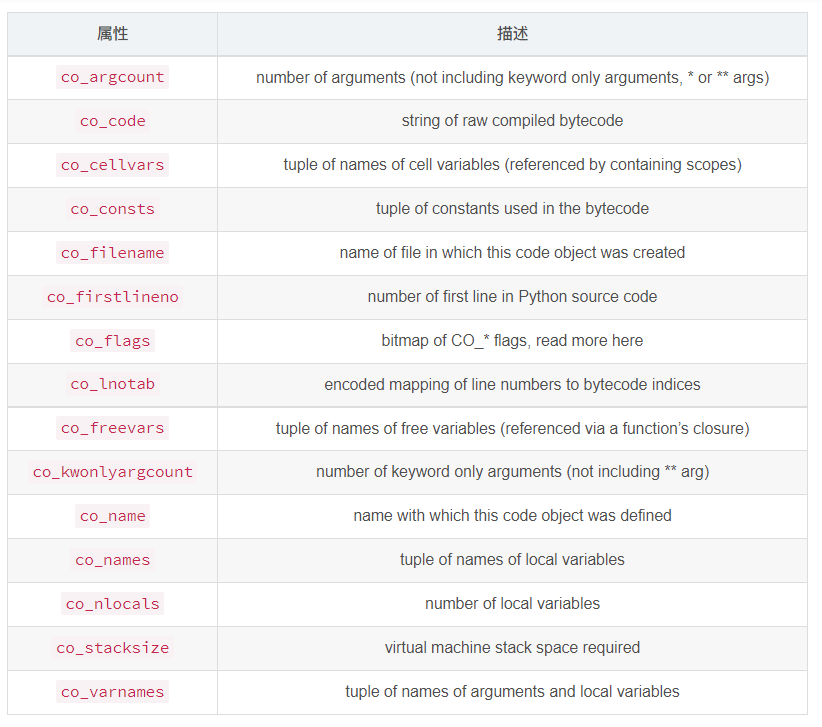Click the co_nlocals code label

tap(112, 604)
